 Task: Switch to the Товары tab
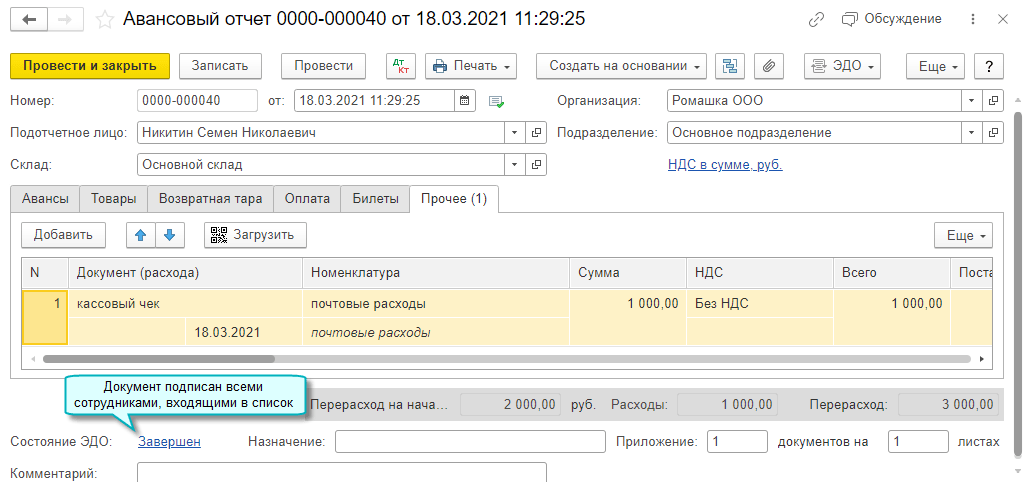(113, 199)
